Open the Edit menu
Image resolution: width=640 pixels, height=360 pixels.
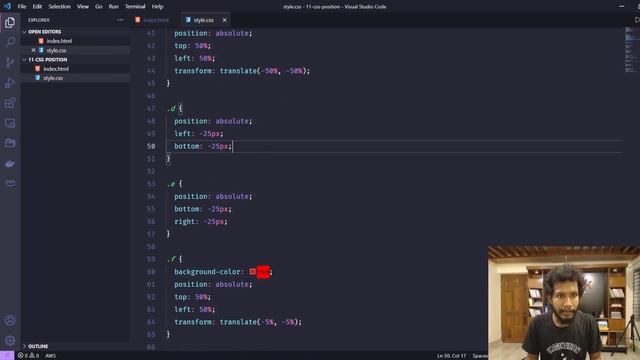(37, 7)
